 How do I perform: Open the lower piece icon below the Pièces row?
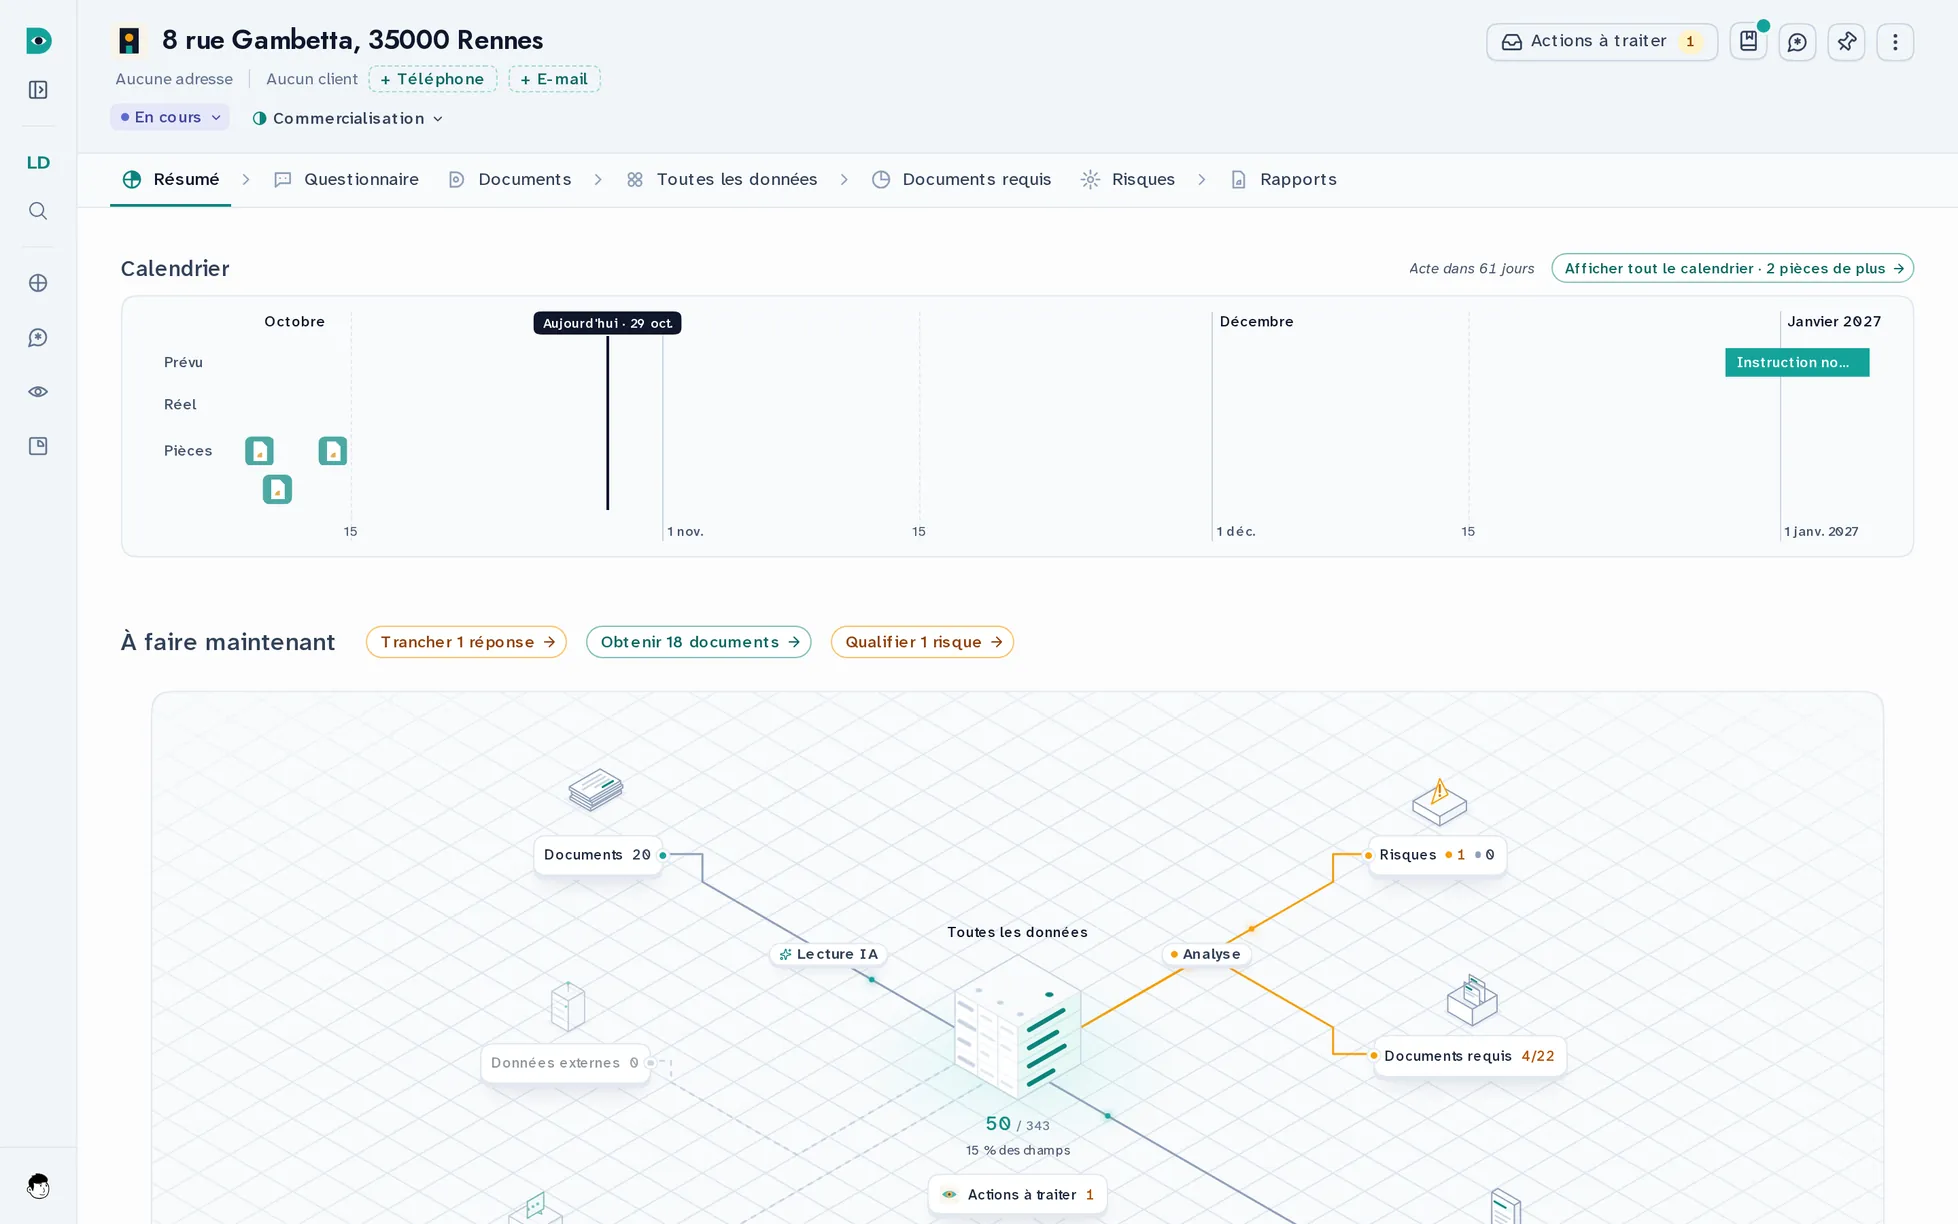277,489
